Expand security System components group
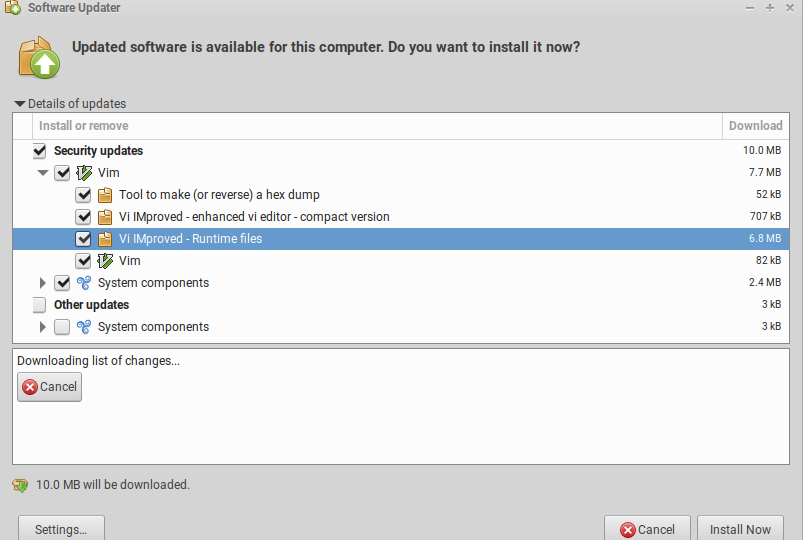The width and height of the screenshot is (803, 540). tap(43, 283)
